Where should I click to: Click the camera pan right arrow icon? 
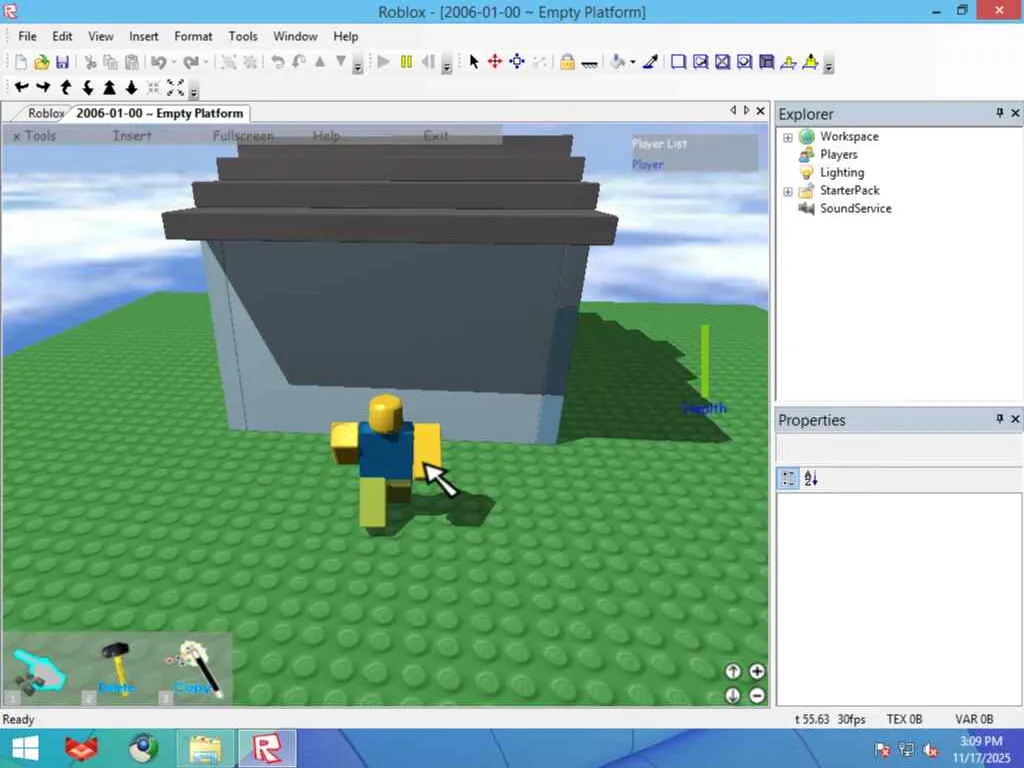[x=43, y=87]
